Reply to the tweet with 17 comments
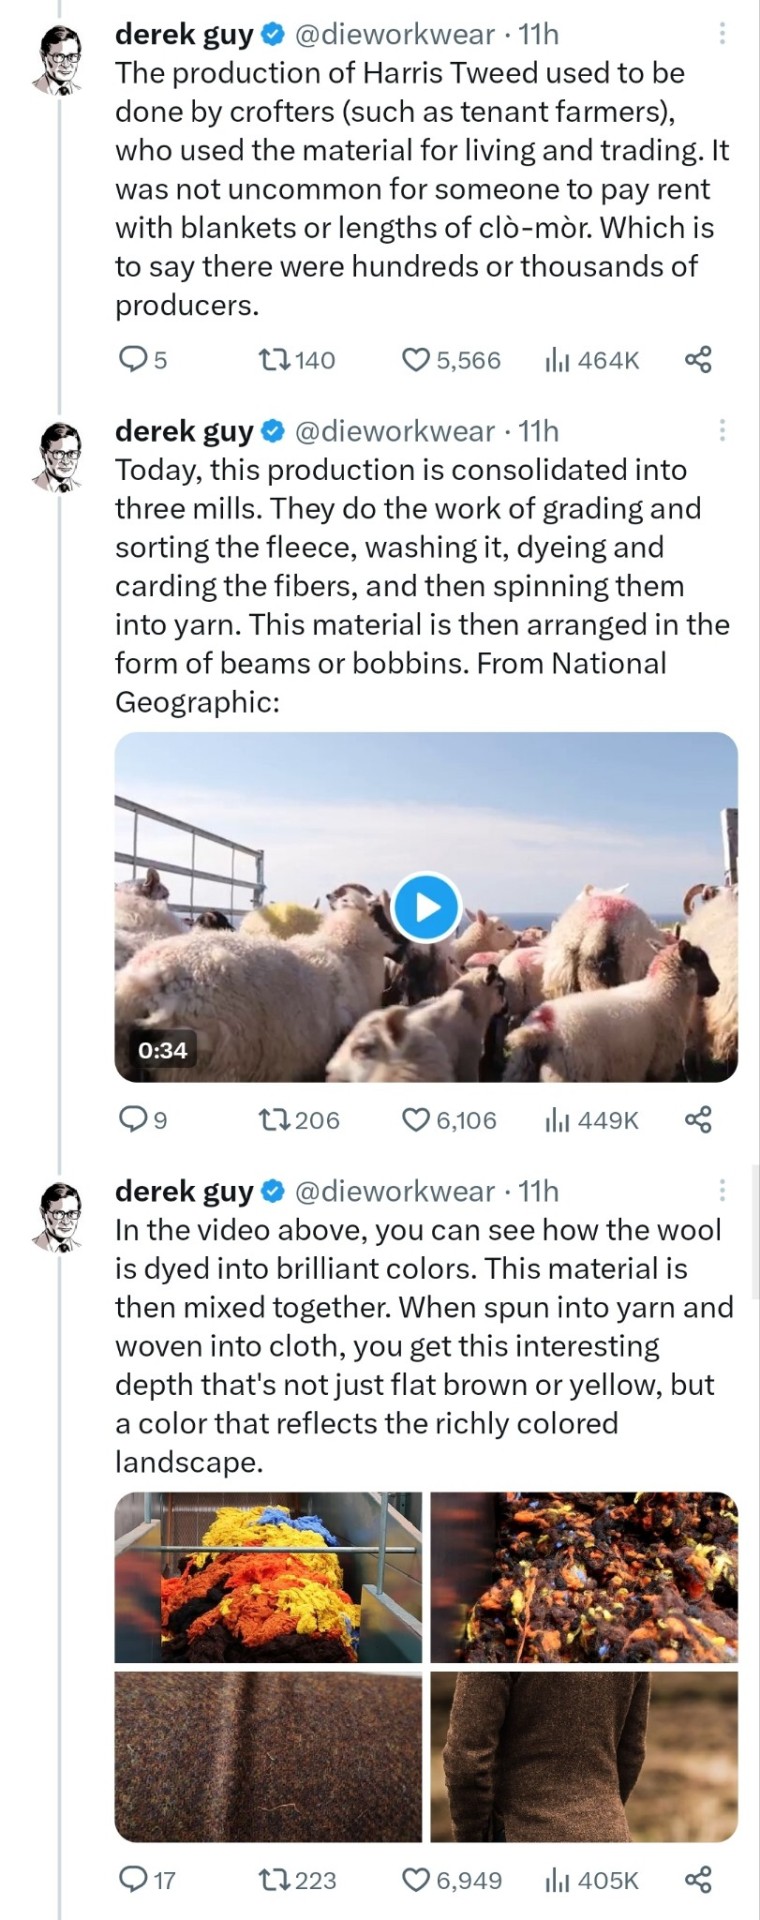 (133, 1880)
